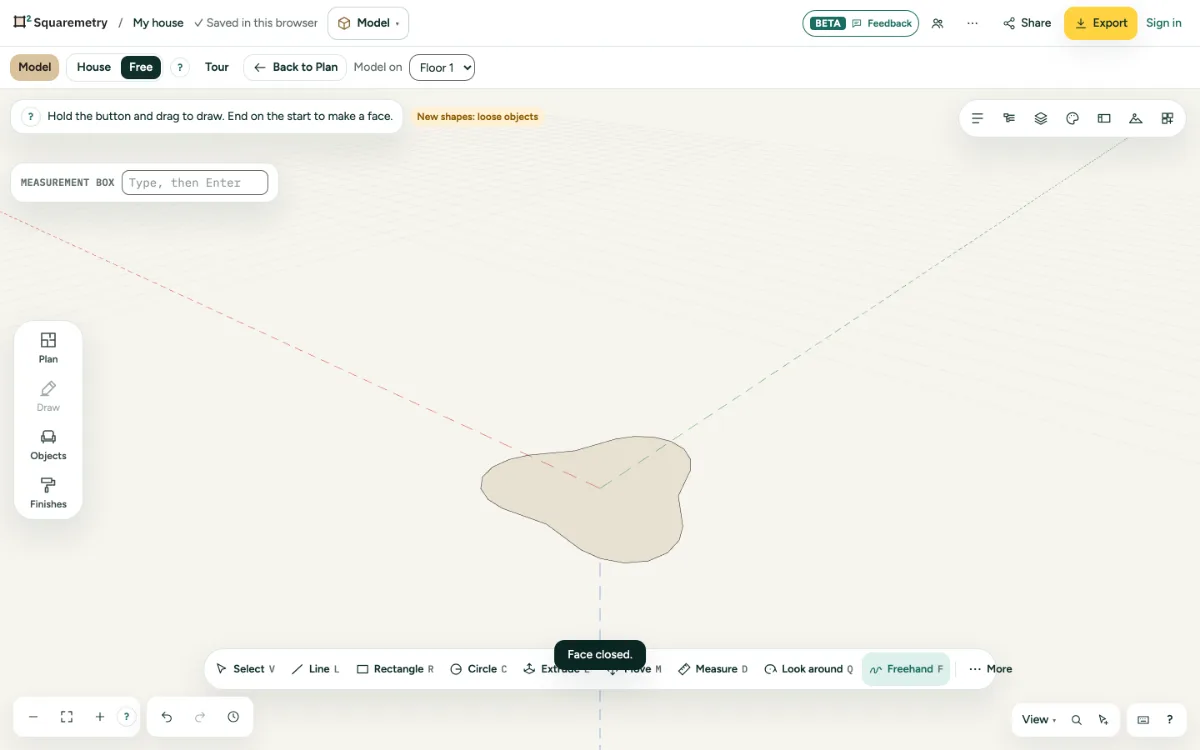Select the Freehand drawing tool

tap(906, 669)
